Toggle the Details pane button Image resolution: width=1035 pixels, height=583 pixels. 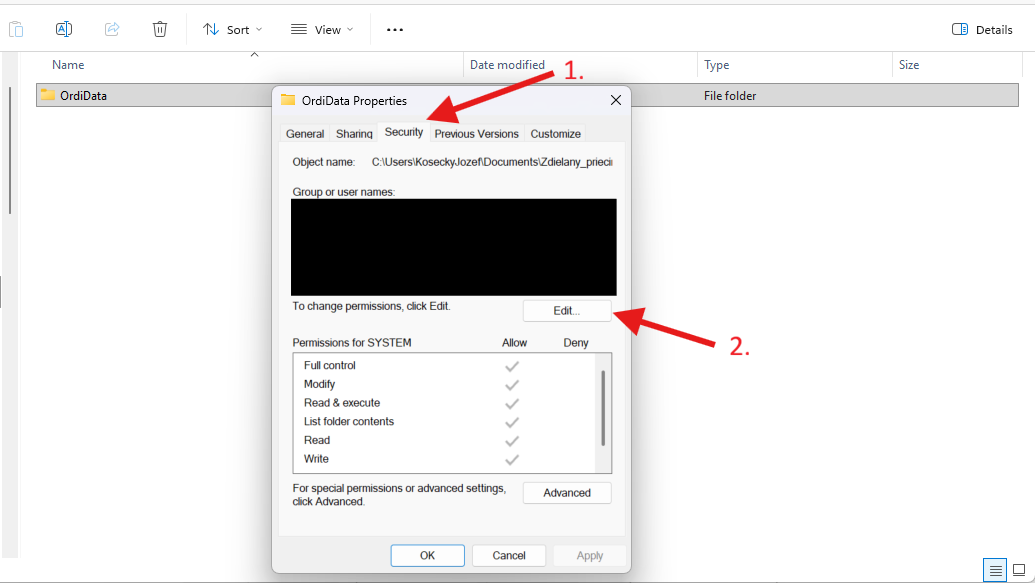tap(982, 30)
